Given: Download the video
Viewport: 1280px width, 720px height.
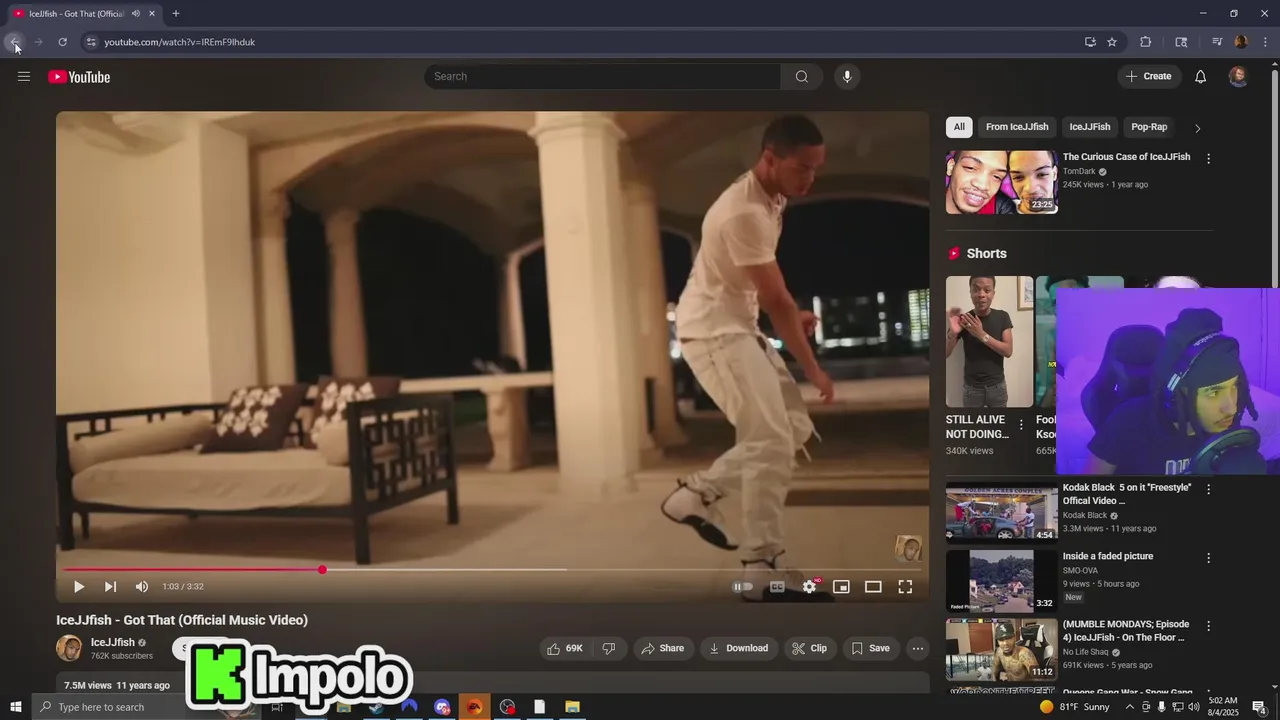Looking at the screenshot, I should [739, 649].
